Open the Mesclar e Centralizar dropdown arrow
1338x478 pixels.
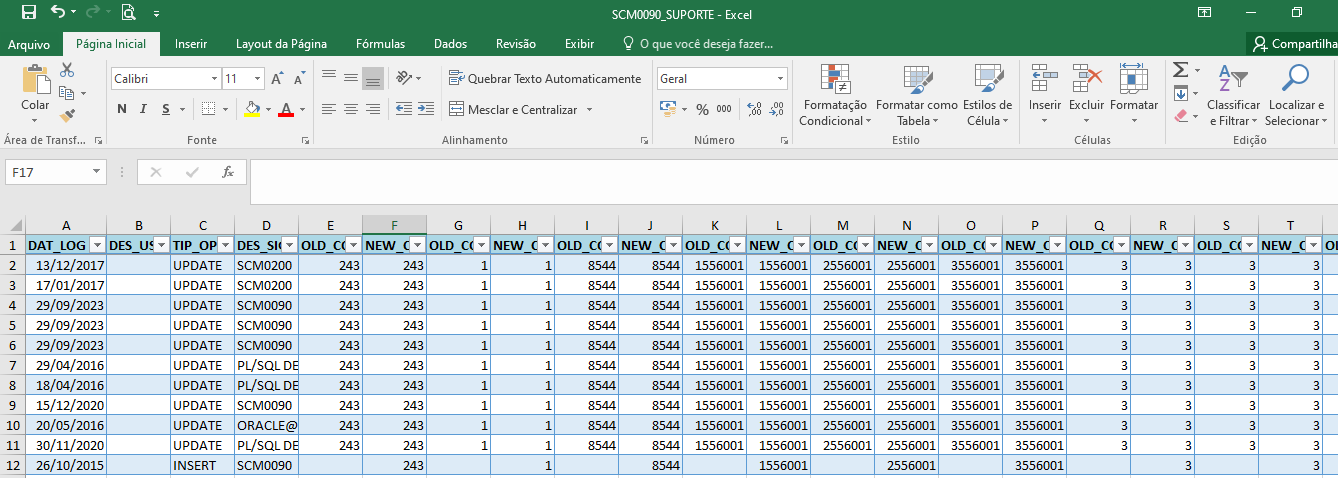590,109
